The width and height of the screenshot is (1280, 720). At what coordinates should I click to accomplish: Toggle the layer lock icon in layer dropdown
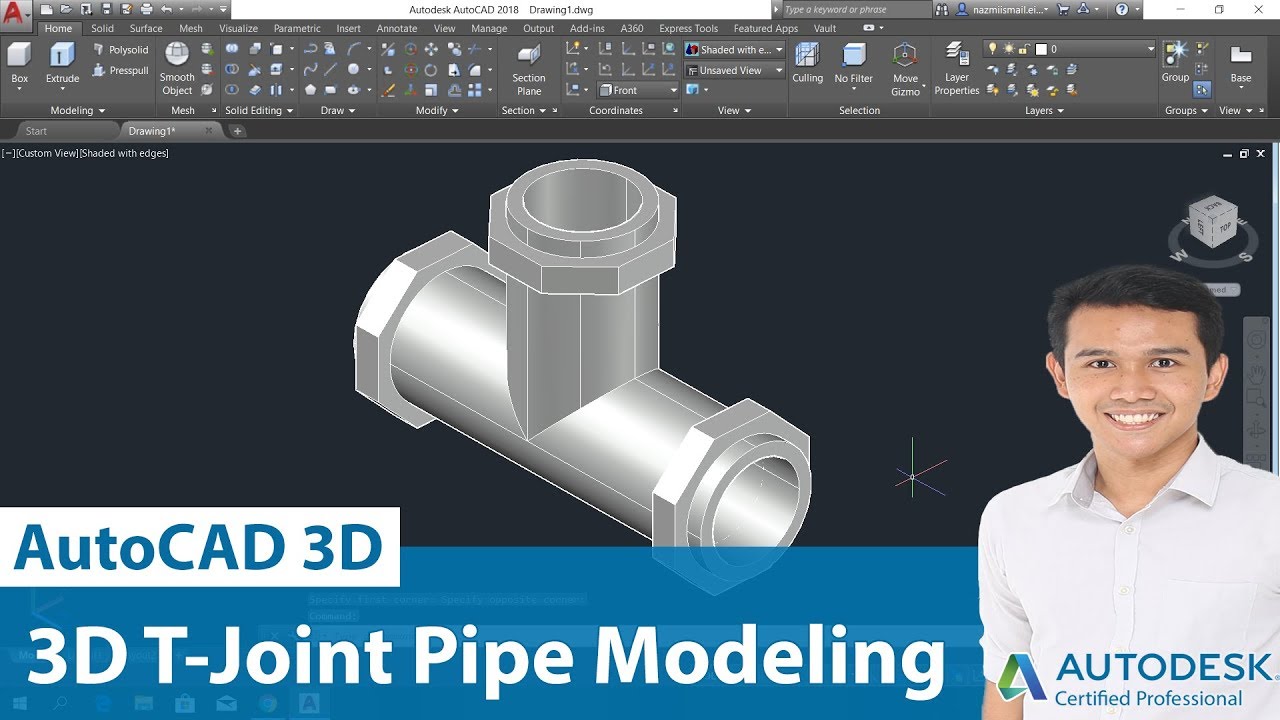(x=1022, y=49)
